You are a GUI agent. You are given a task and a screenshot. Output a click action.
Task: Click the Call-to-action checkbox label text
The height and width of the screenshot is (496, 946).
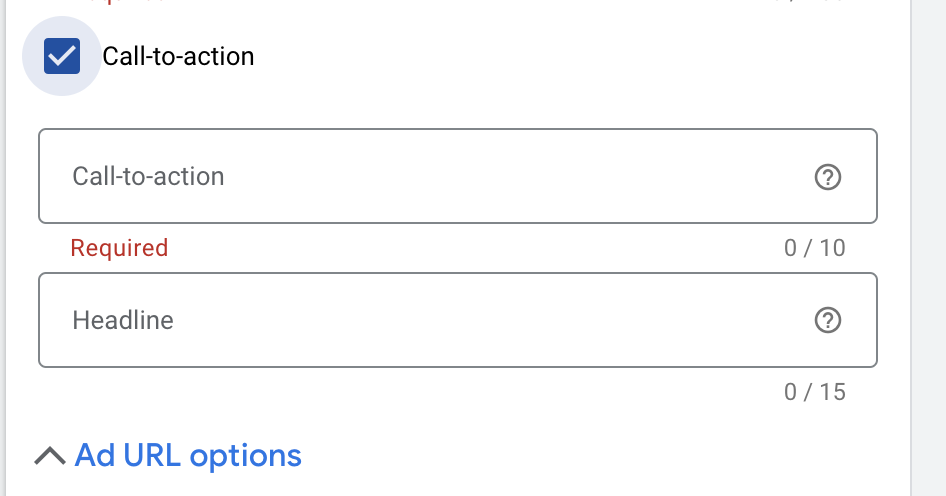(x=178, y=57)
